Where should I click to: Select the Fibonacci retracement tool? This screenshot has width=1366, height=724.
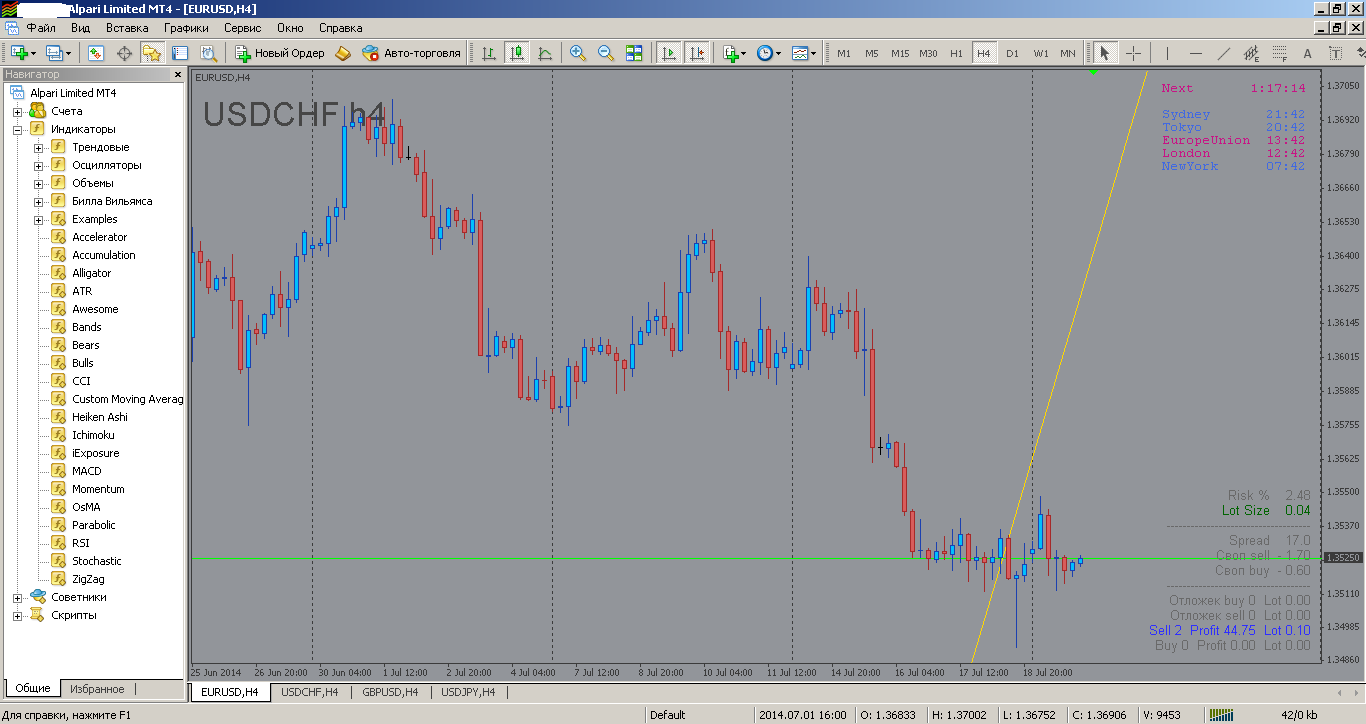click(x=1280, y=53)
